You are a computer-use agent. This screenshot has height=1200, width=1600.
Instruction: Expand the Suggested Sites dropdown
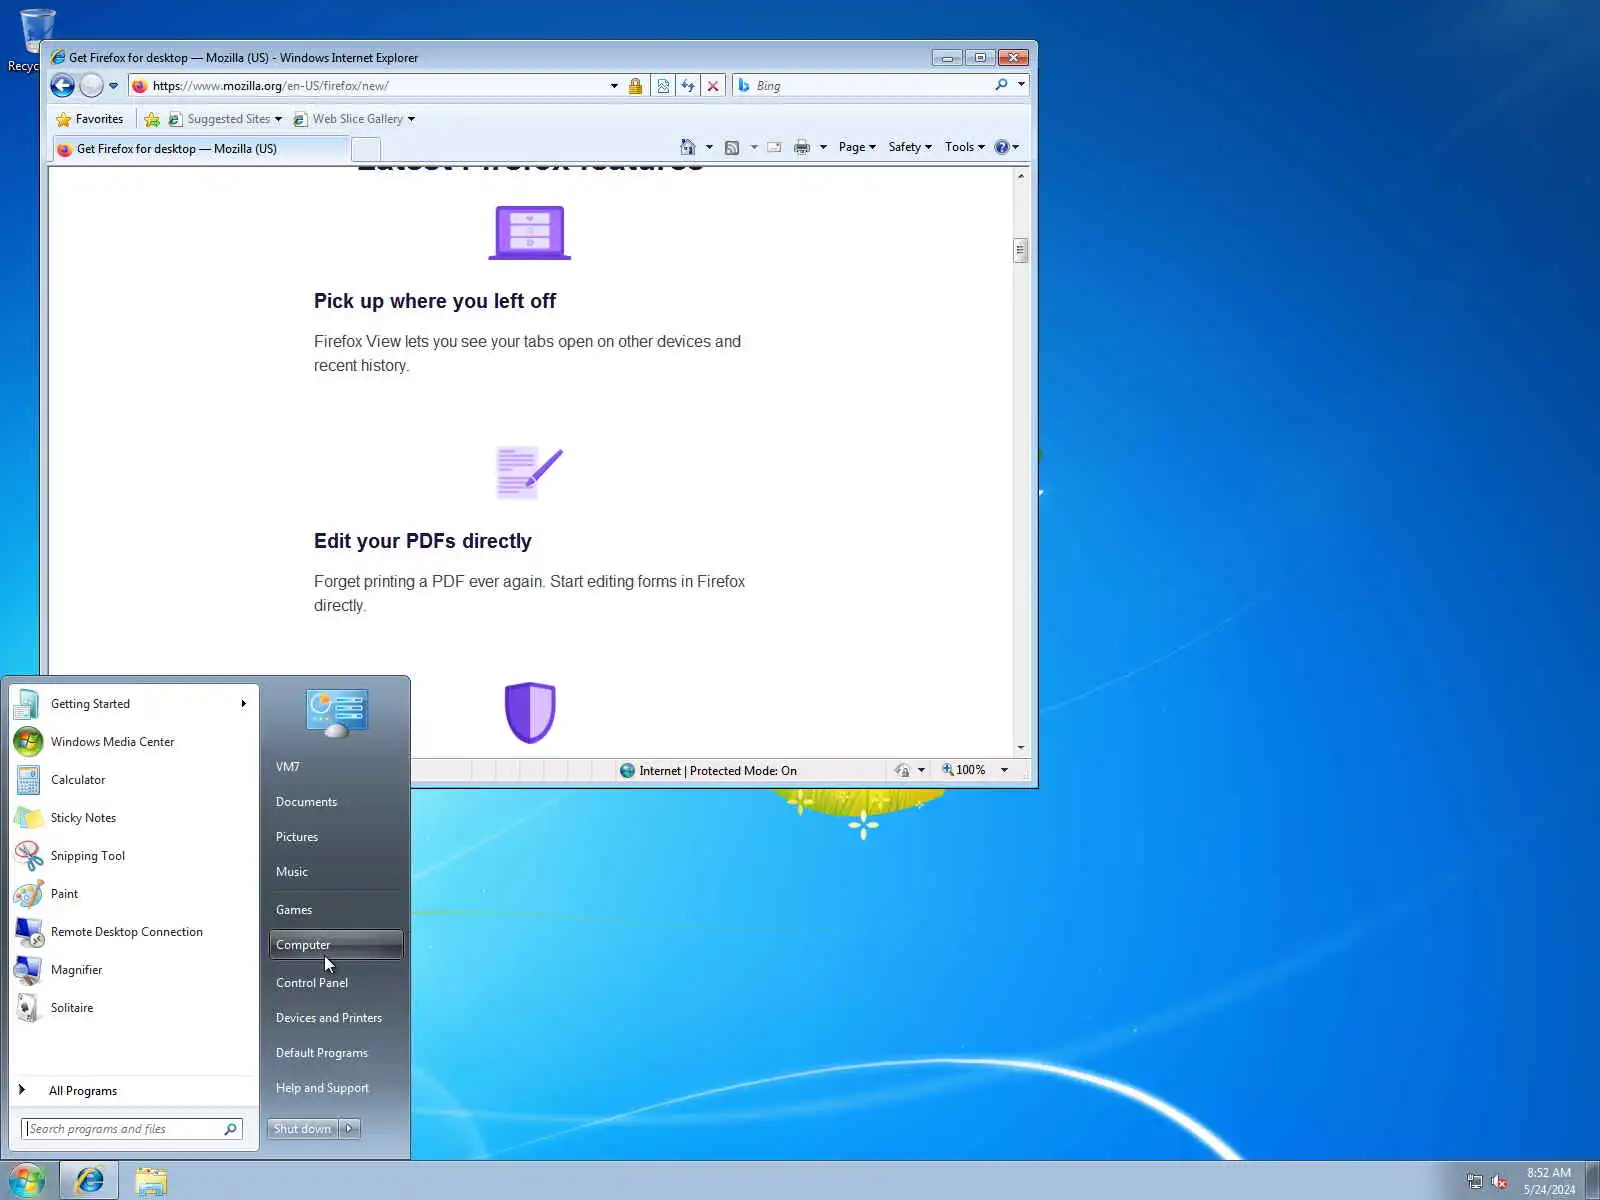click(278, 119)
